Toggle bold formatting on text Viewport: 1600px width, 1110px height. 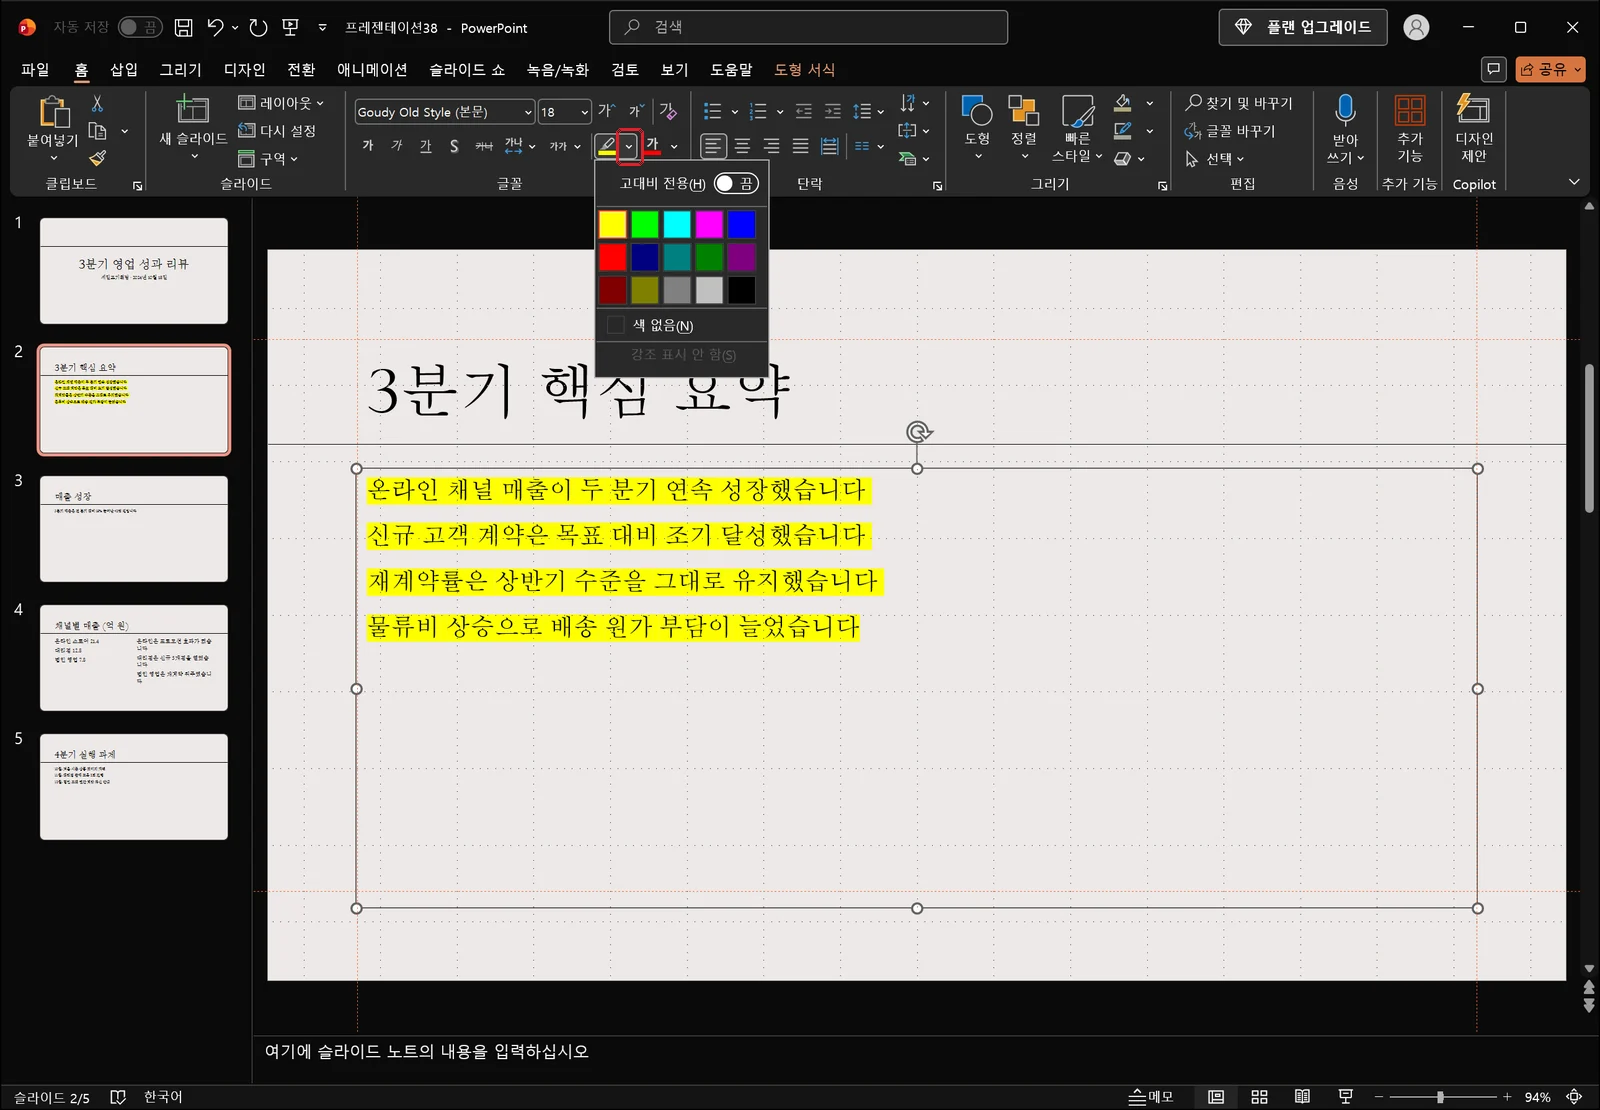(368, 146)
